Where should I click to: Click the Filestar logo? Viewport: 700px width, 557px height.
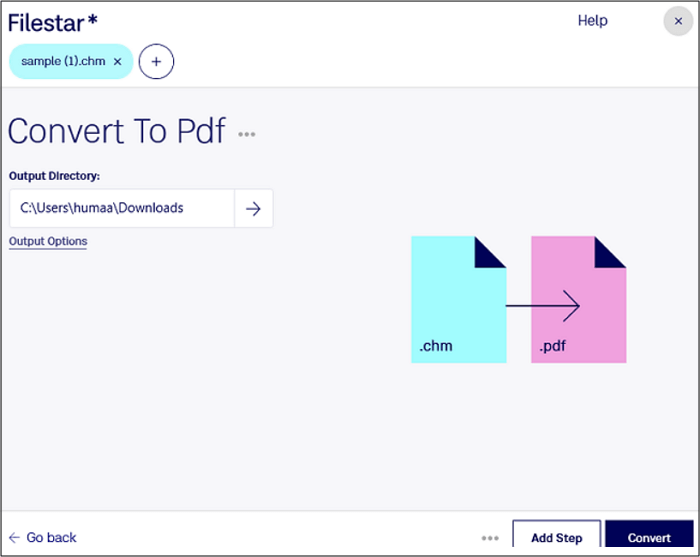pos(53,23)
